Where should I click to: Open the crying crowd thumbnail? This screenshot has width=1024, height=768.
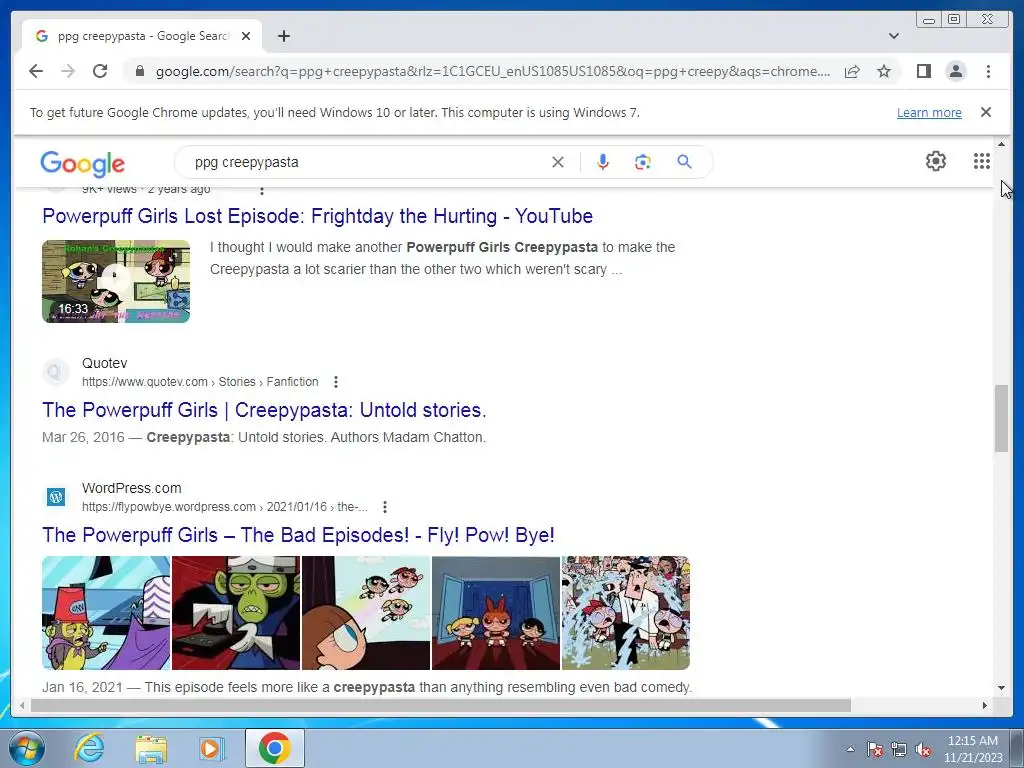(x=626, y=613)
